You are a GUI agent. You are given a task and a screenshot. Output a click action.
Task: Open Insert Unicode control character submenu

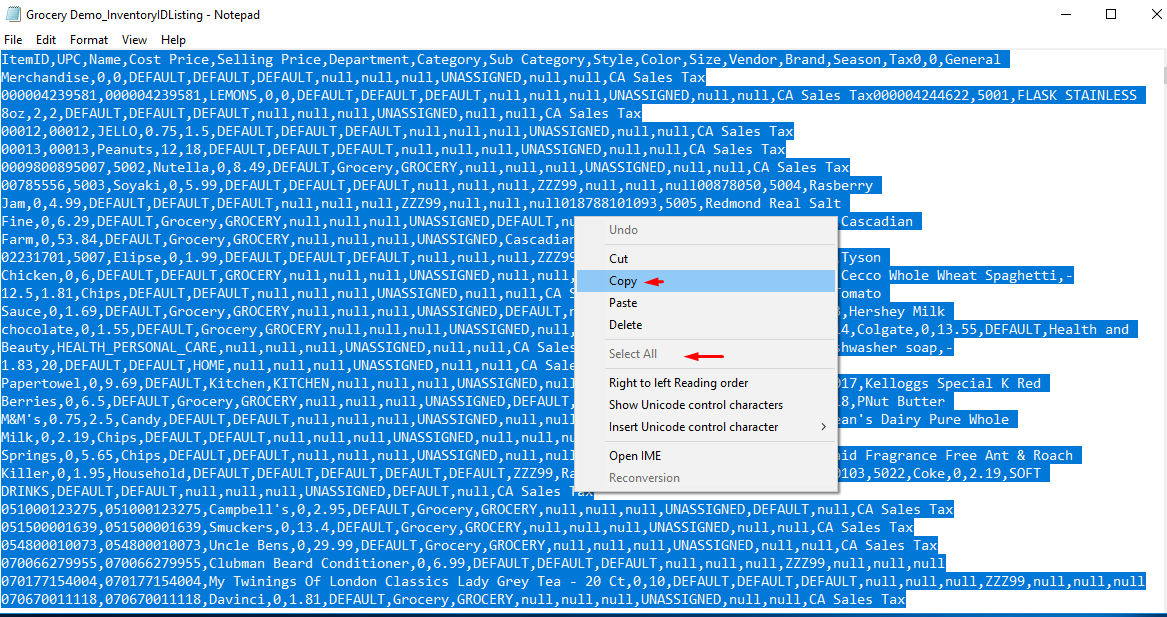(x=706, y=427)
